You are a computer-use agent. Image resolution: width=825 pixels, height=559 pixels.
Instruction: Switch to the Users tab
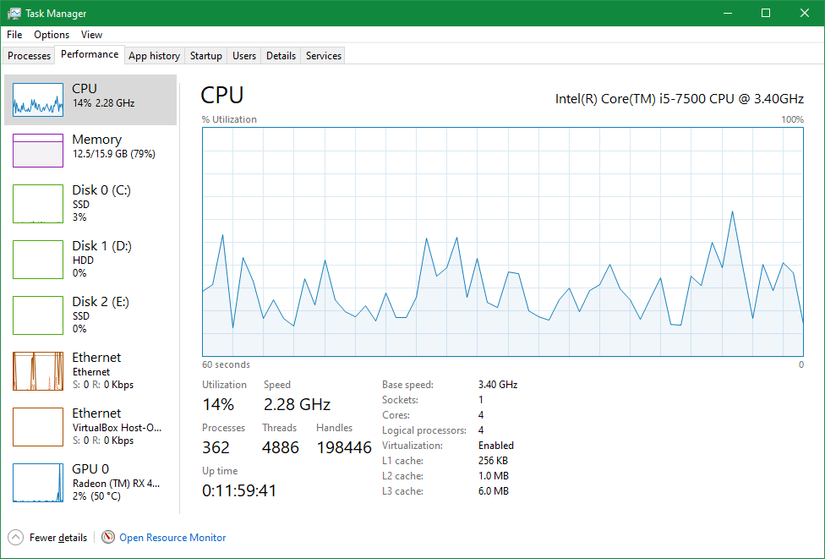click(x=244, y=56)
